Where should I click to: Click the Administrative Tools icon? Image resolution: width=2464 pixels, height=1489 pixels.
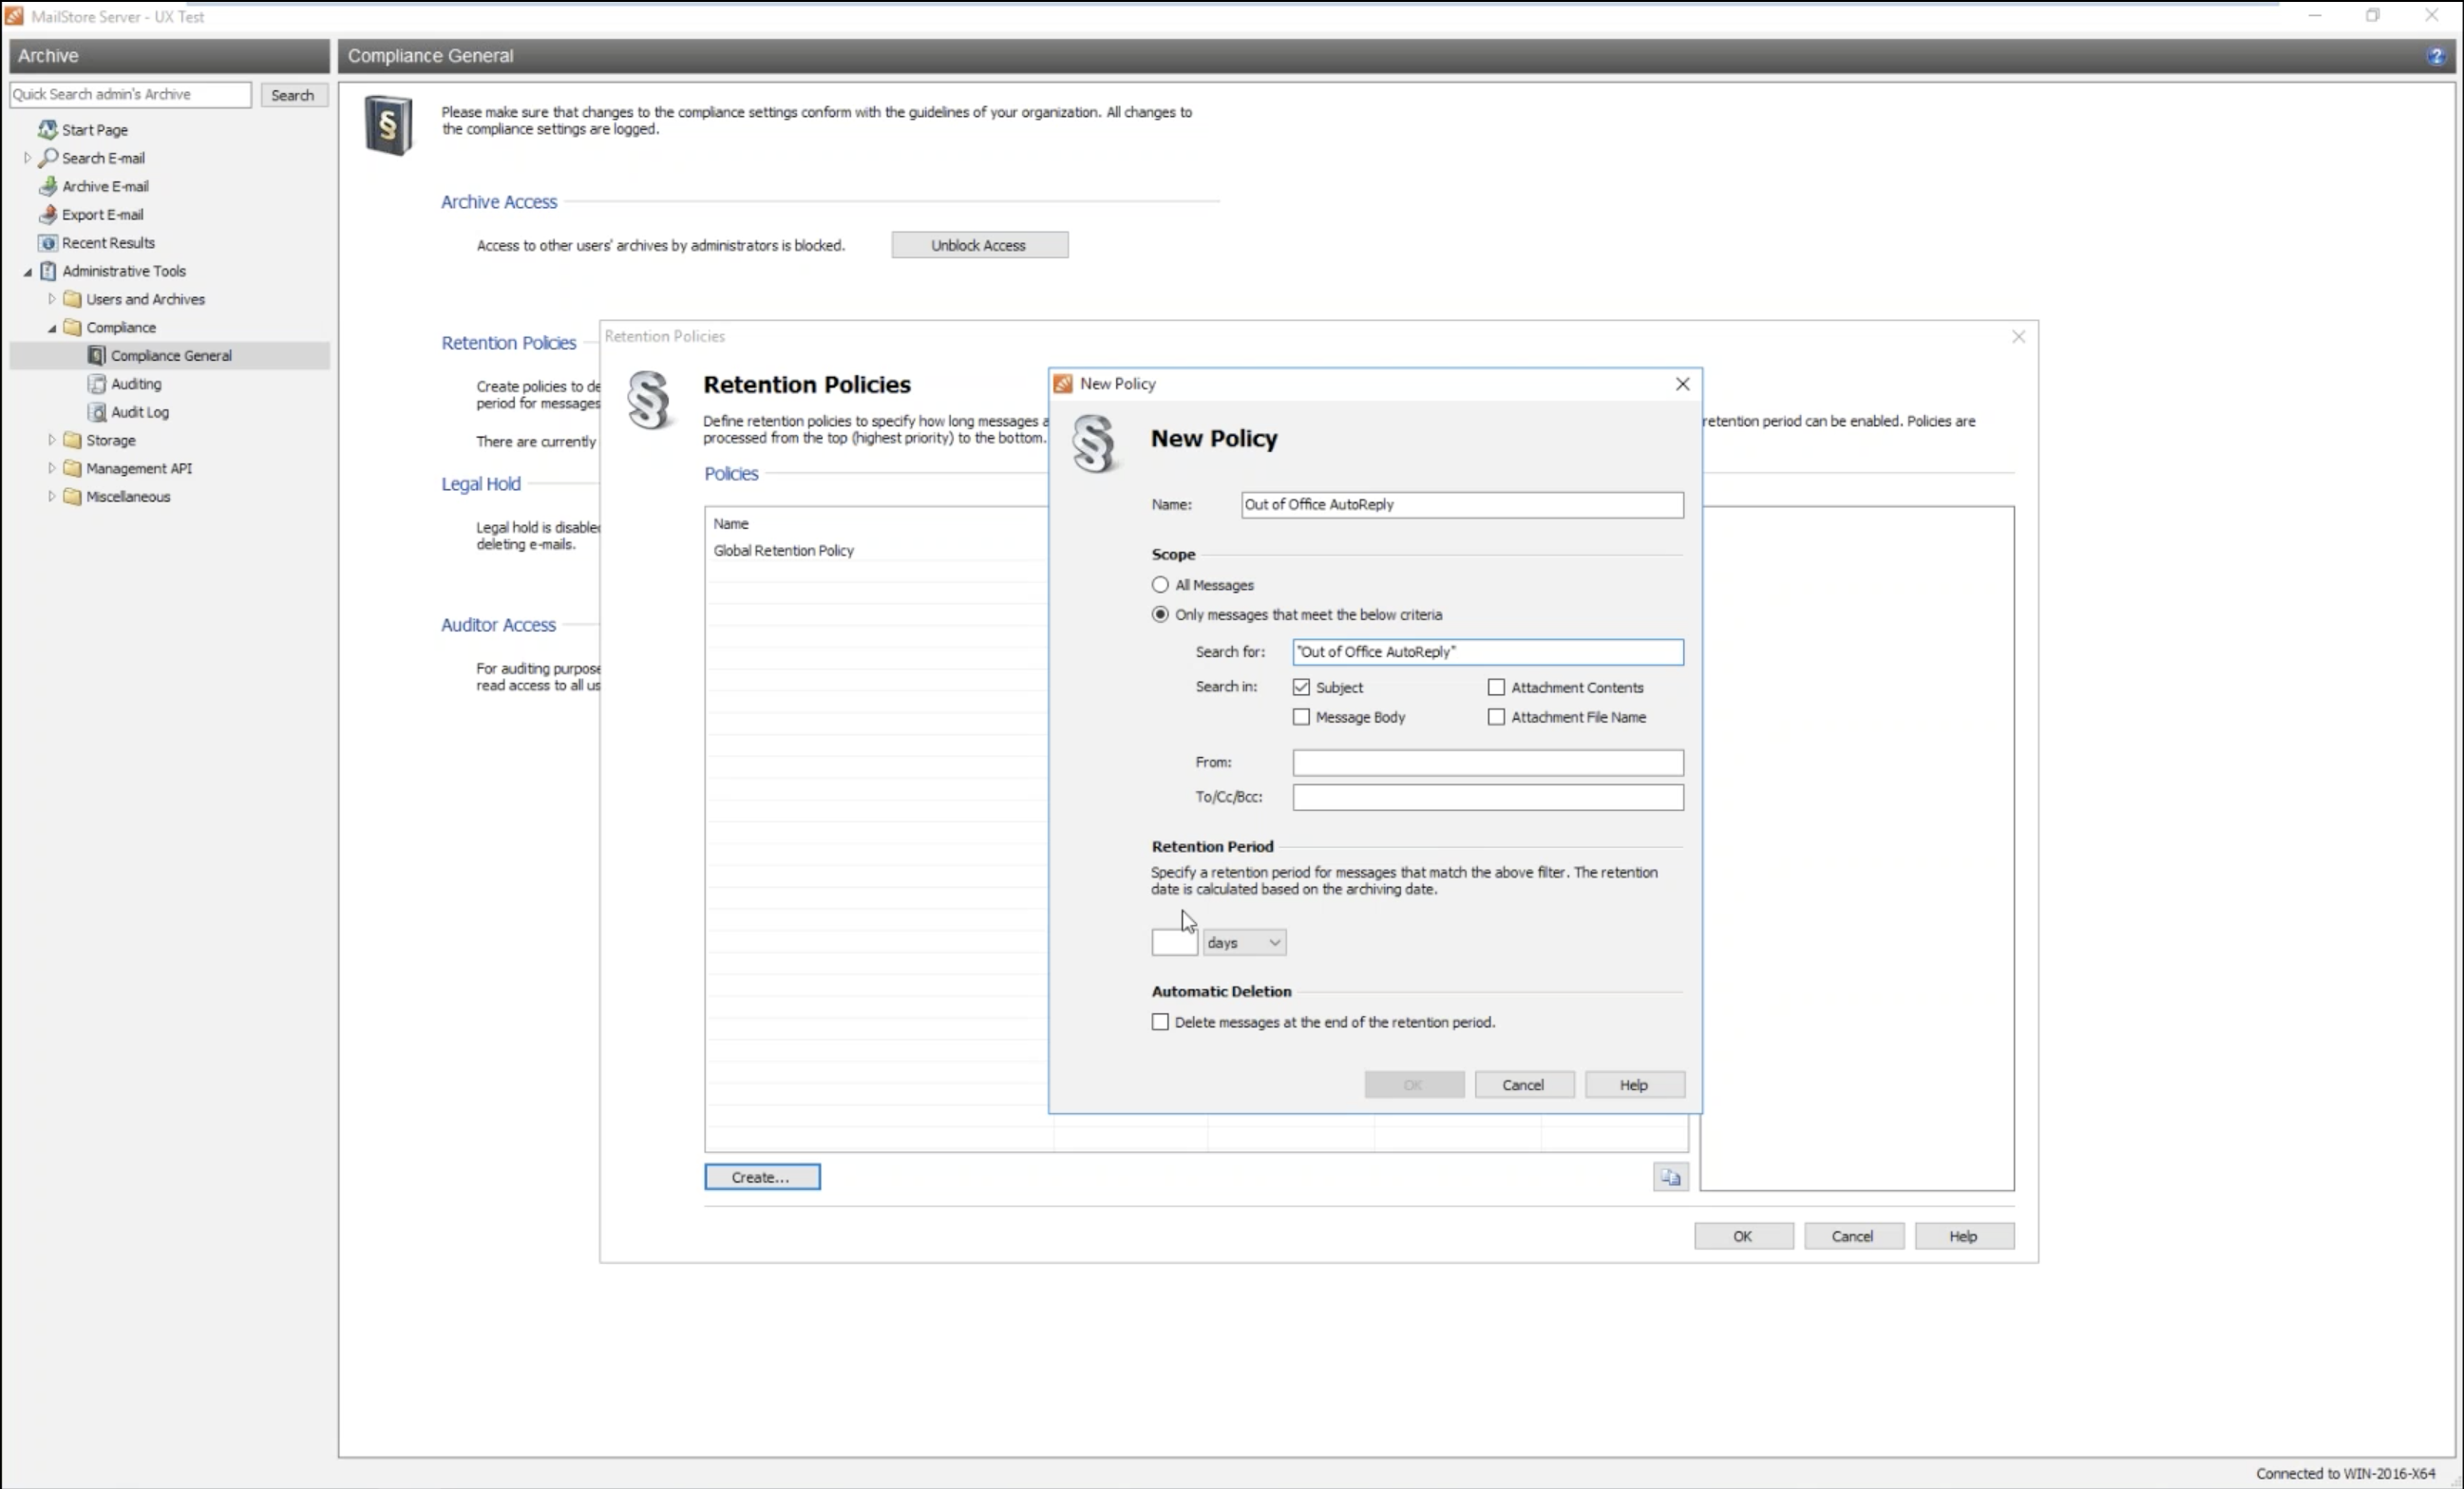(47, 271)
